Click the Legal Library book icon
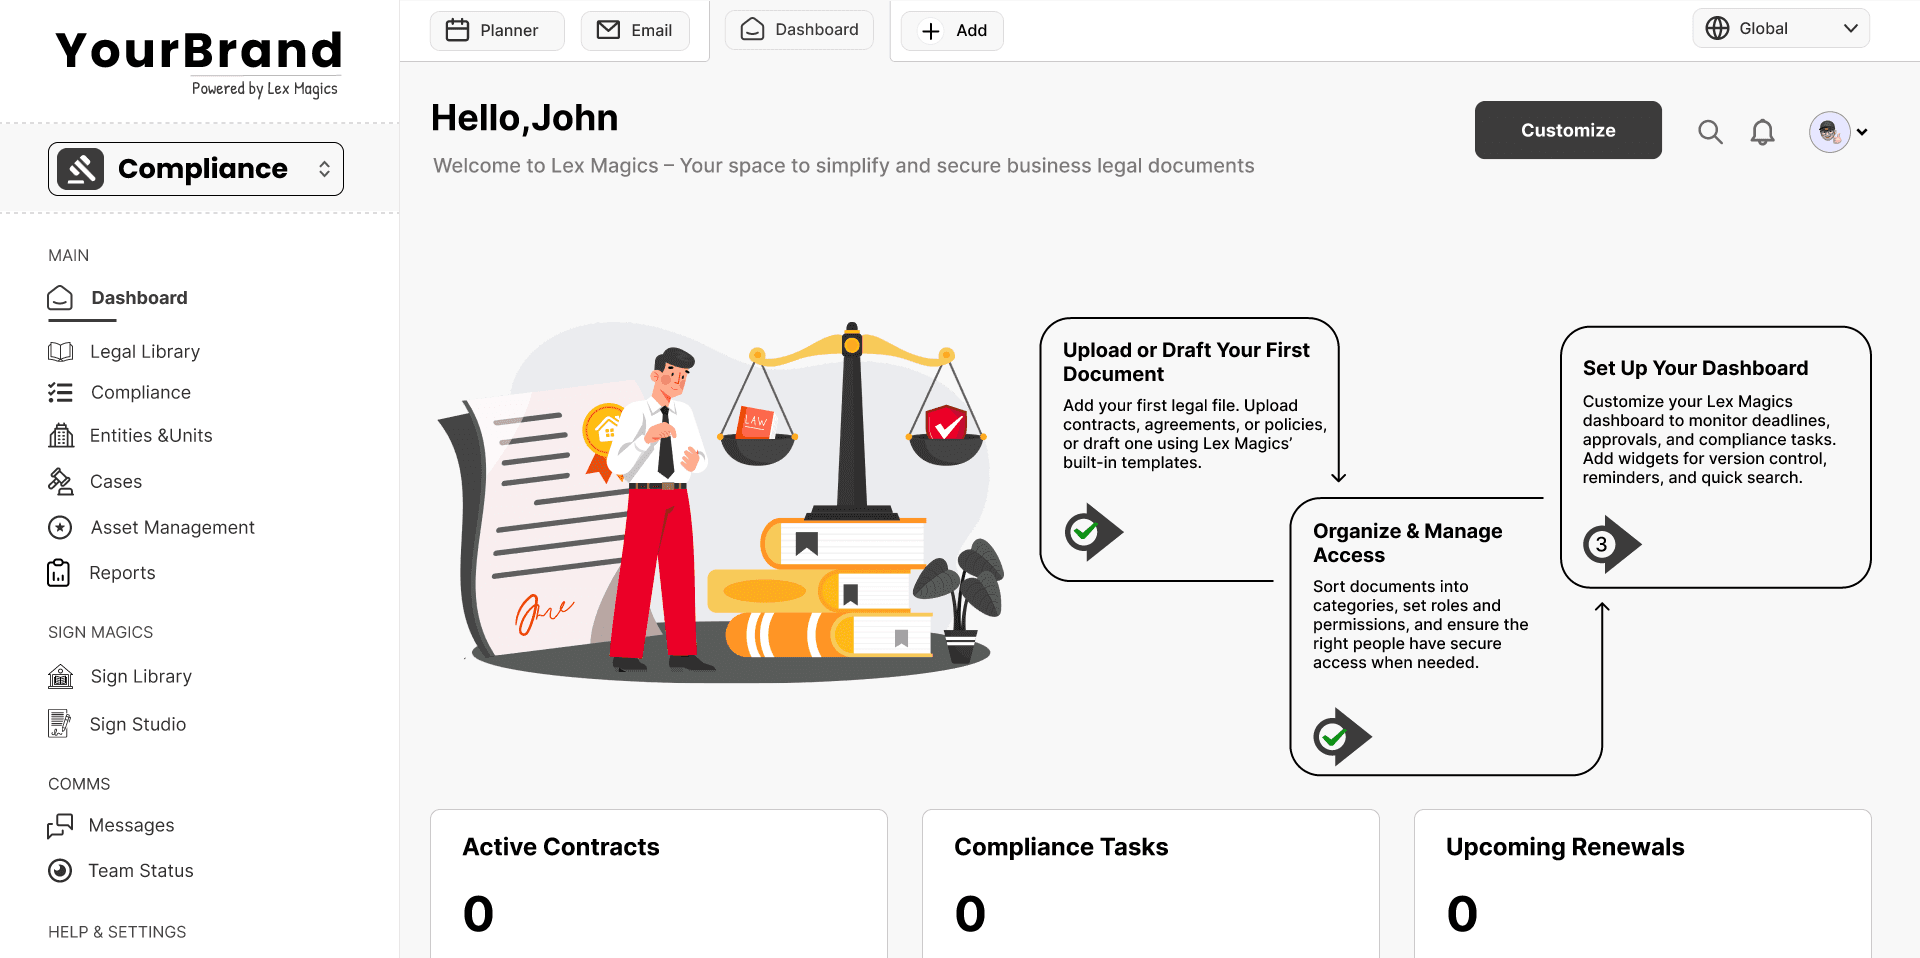Screen dimensions: 1920x958 (x=60, y=352)
